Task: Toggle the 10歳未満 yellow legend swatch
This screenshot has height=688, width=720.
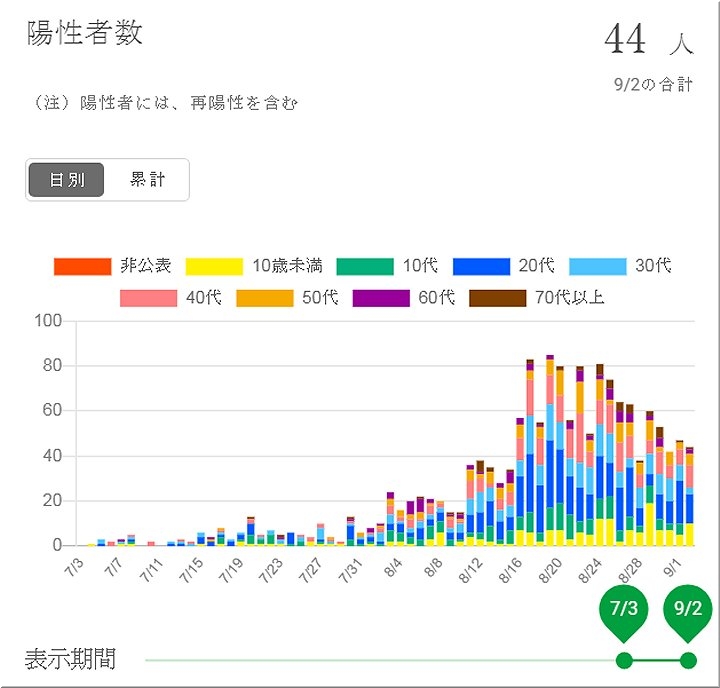Action: [206, 266]
